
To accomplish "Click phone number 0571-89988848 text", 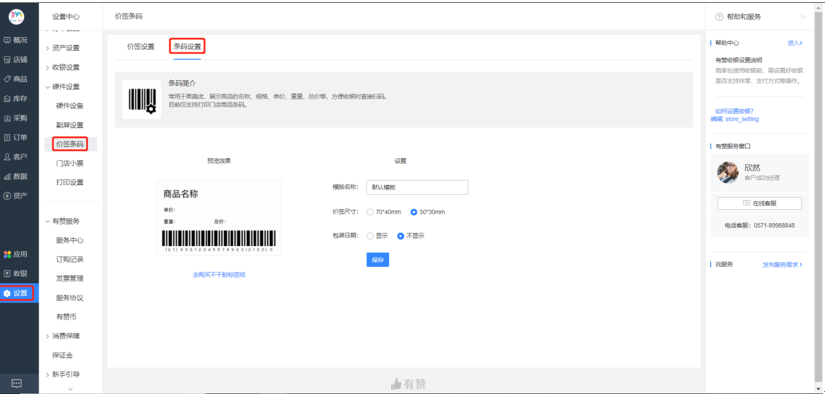I will (x=774, y=226).
